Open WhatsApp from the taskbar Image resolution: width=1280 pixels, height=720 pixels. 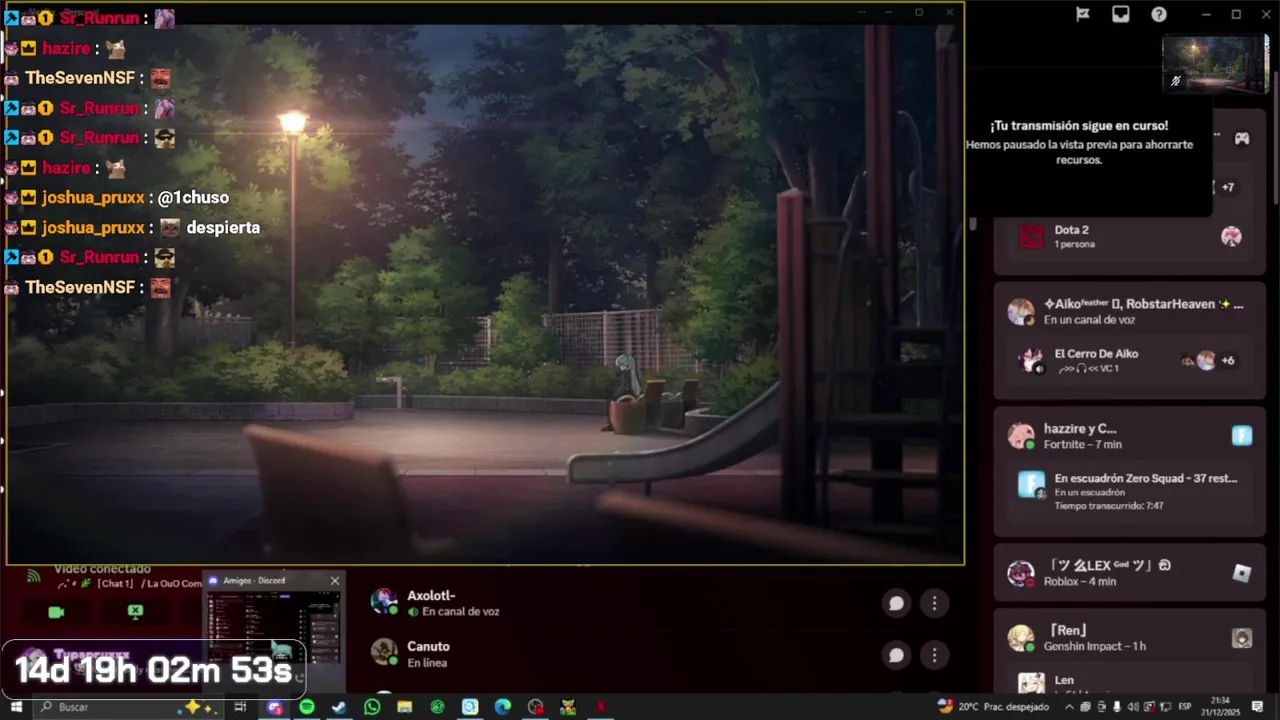[372, 707]
